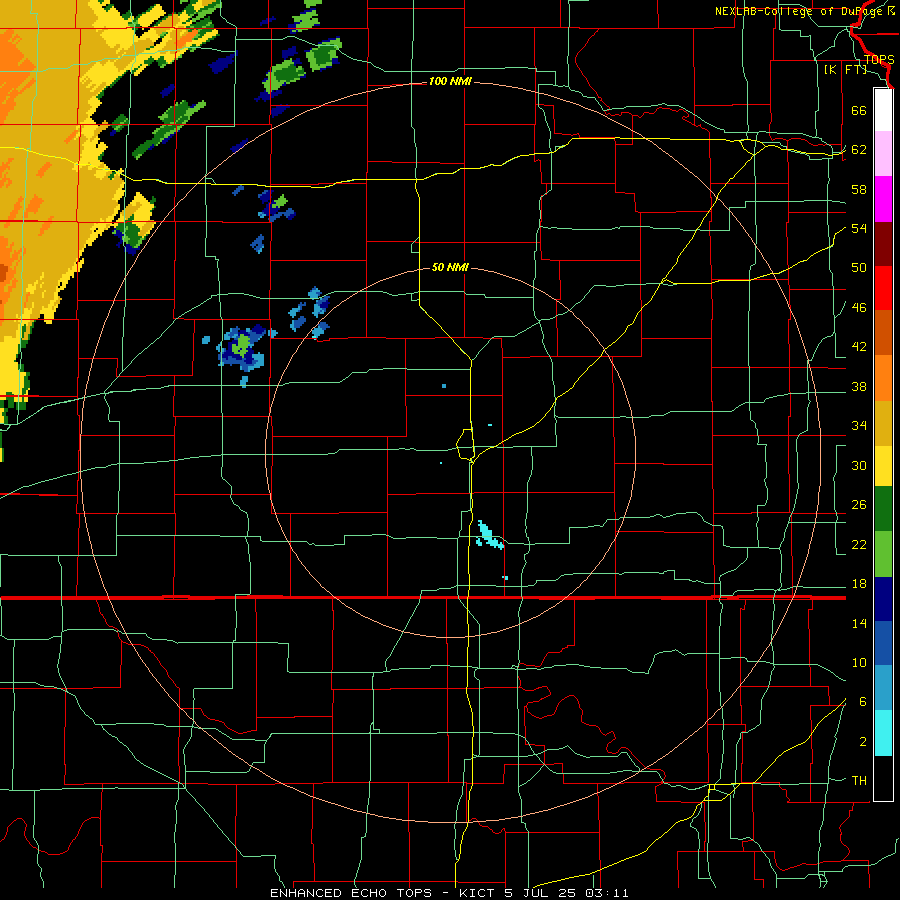900x900 pixels.
Task: Click the legend value '54'
Action: click(x=859, y=228)
